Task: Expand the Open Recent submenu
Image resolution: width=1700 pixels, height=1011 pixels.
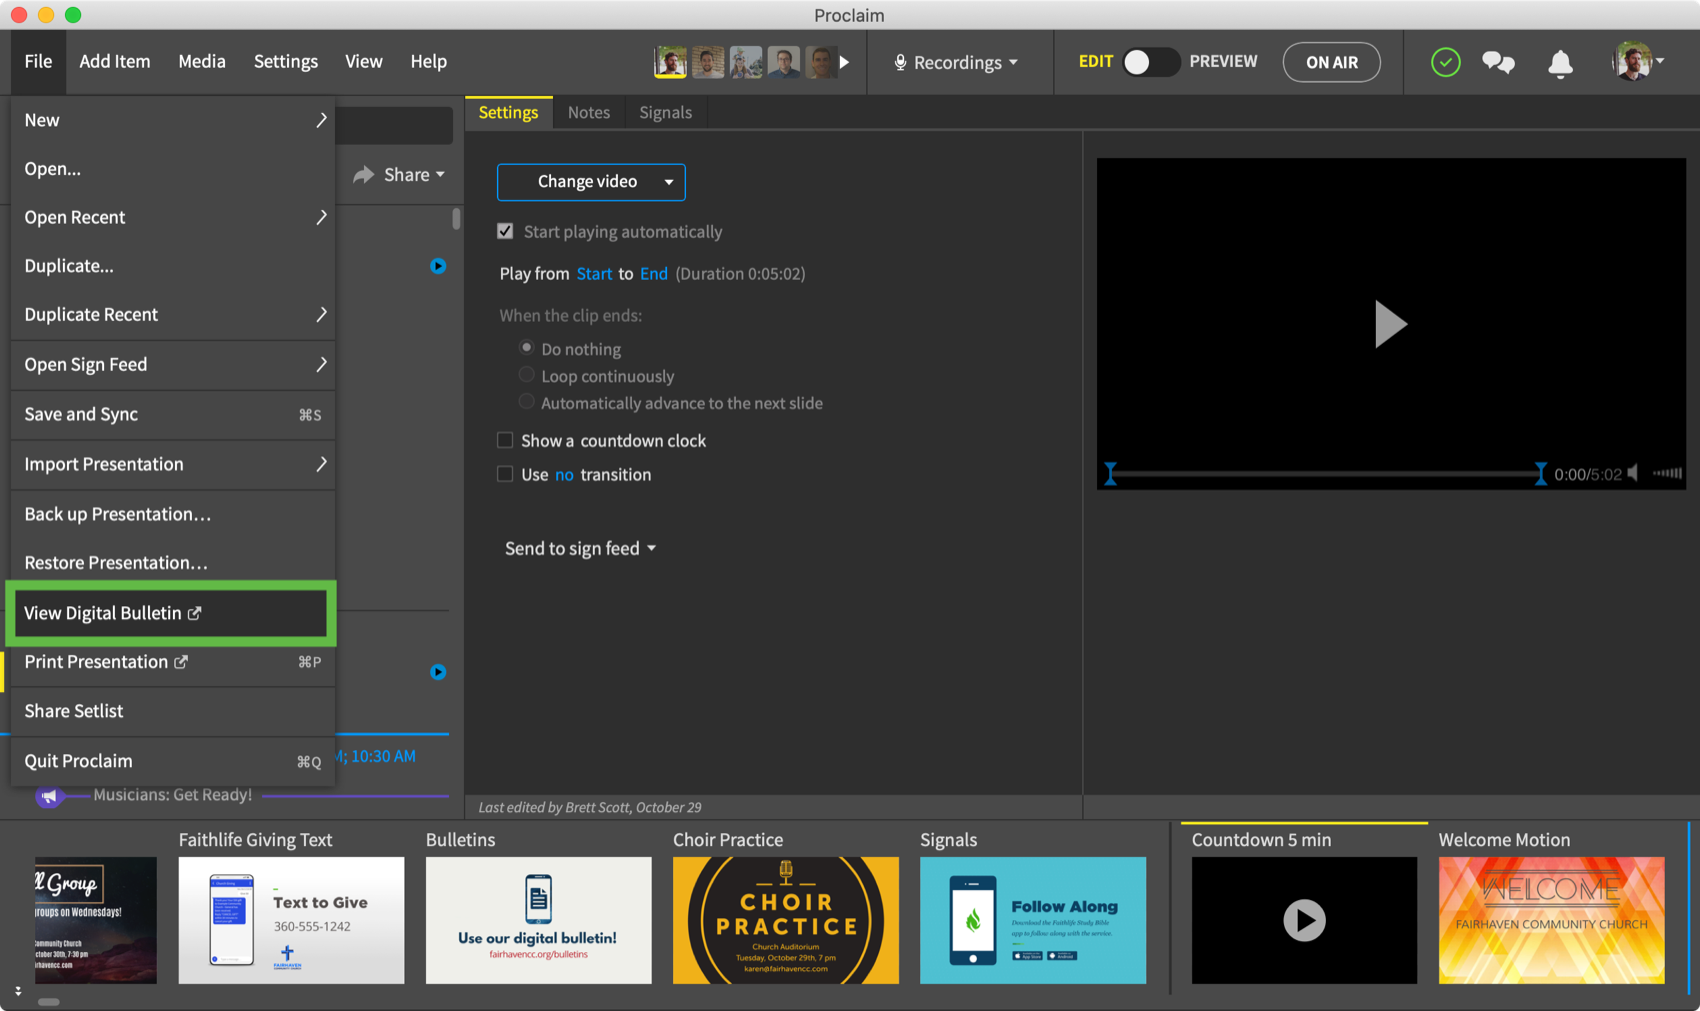Action: pyautogui.click(x=172, y=217)
